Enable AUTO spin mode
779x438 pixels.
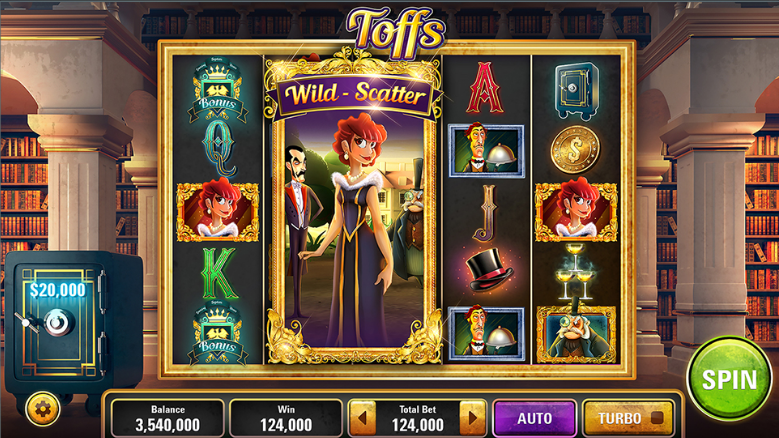(535, 418)
